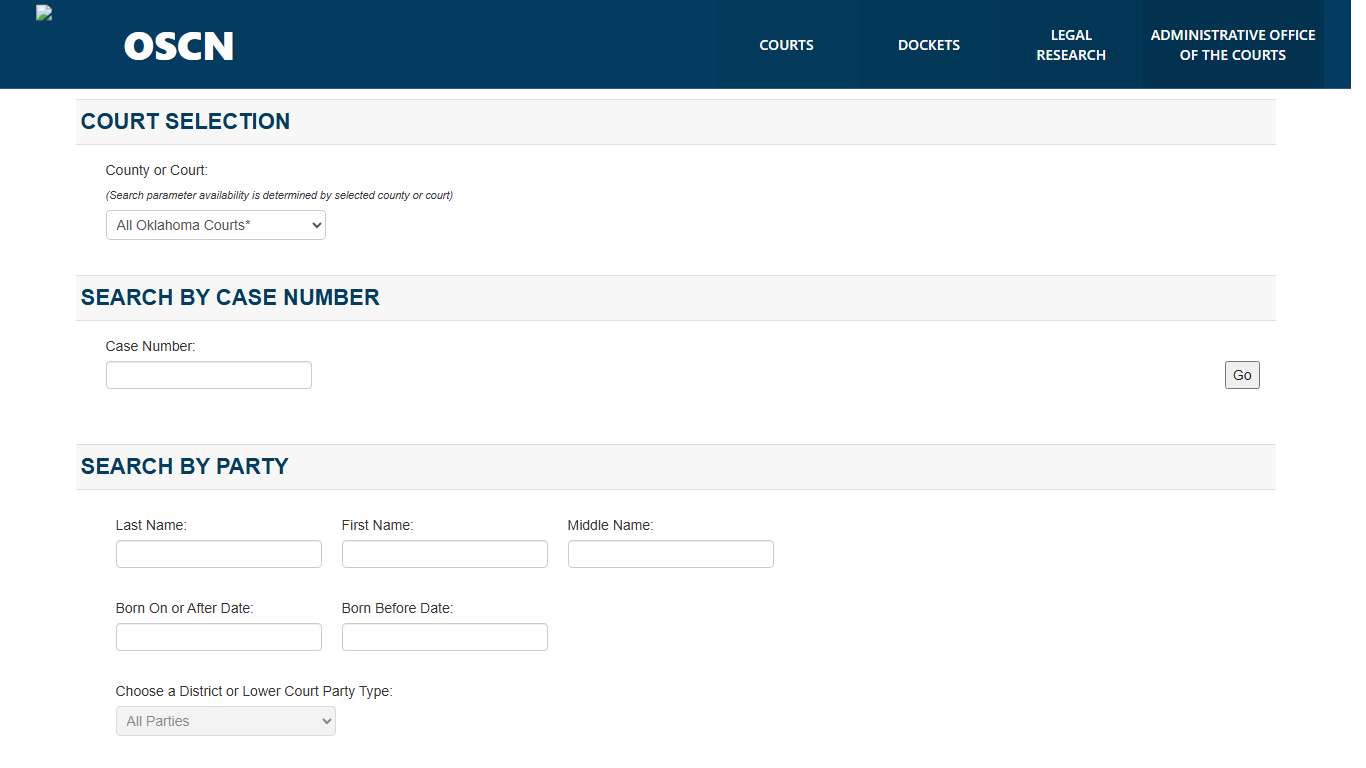Click the SEARCH BY CASE NUMBER heading
The image size is (1366, 768).
[x=229, y=297]
